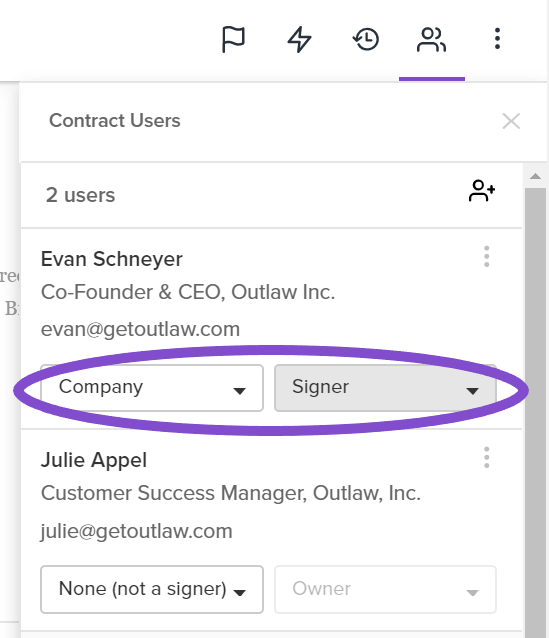Screen dimensions: 549x638
Task: Open Evan Schneyer's three-dot options menu
Action: click(486, 256)
